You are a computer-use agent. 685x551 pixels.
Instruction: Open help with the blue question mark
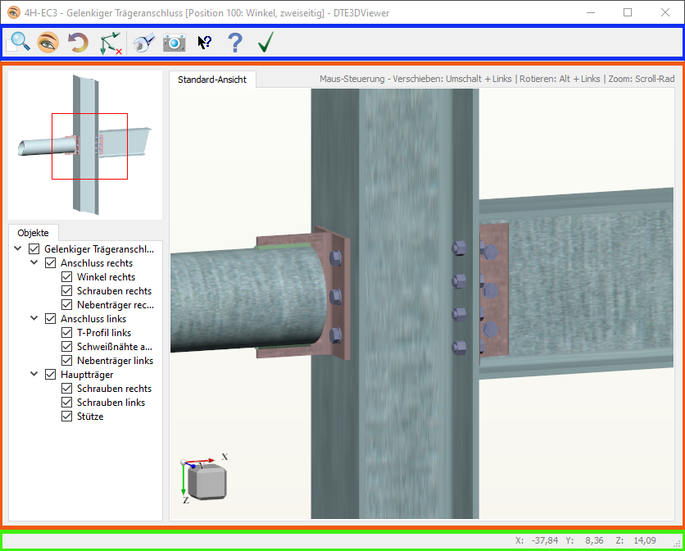235,42
